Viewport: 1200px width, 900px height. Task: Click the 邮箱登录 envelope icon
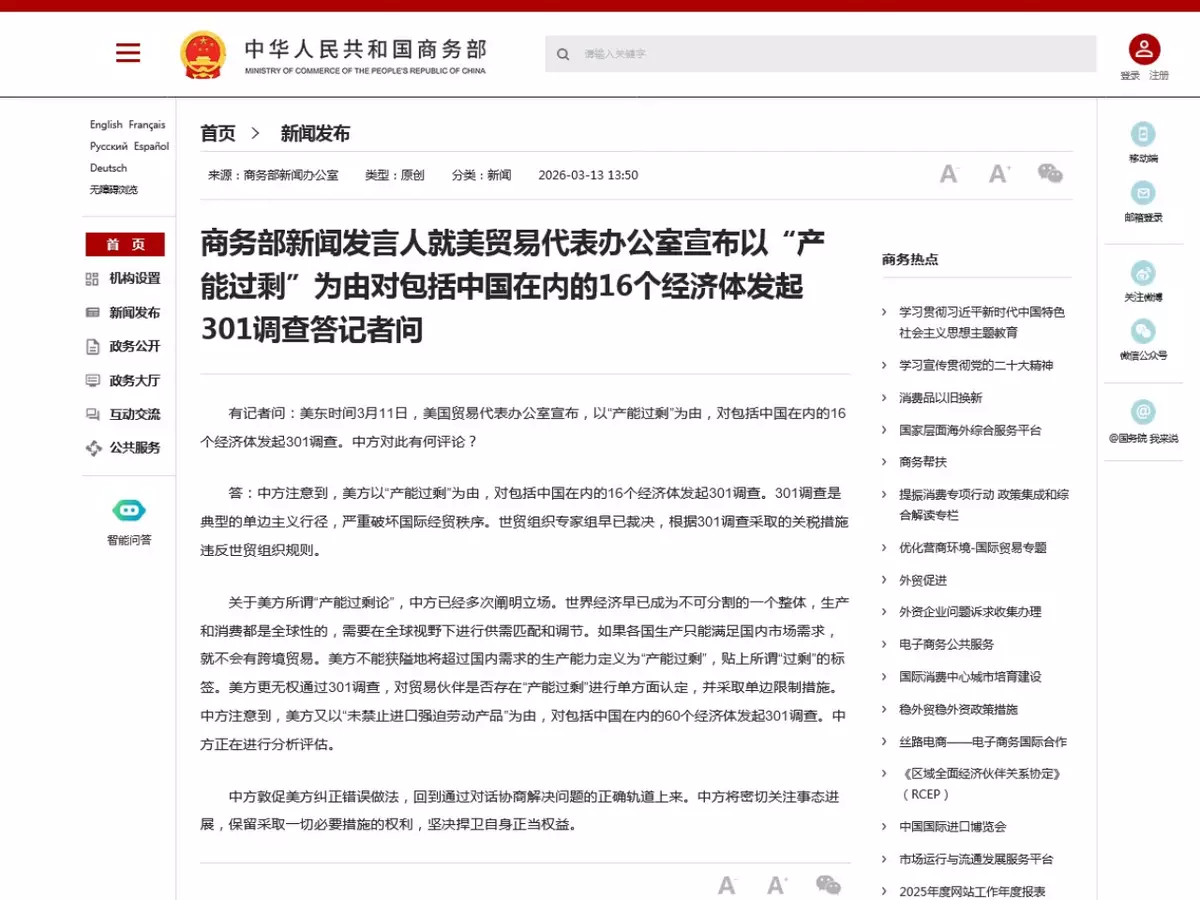tap(1143, 194)
